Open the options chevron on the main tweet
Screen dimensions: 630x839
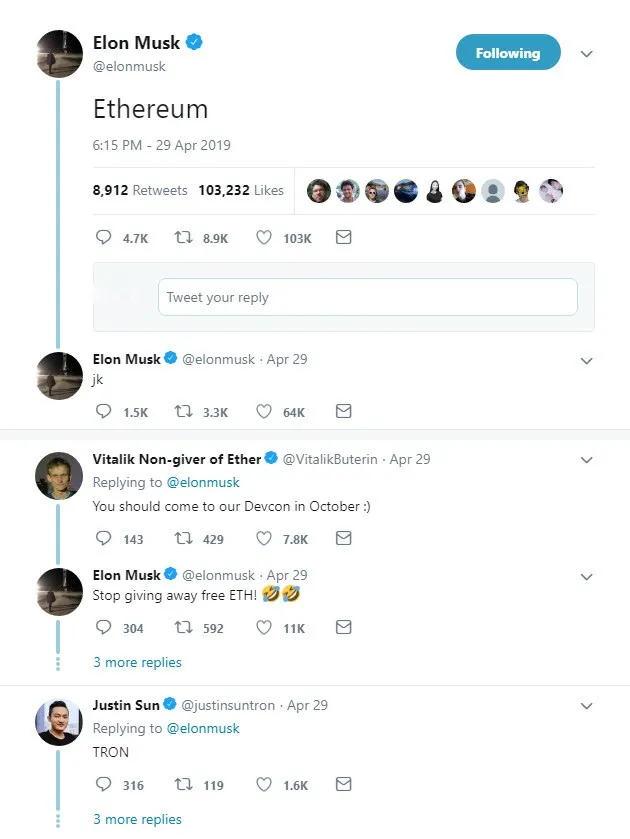pos(587,54)
